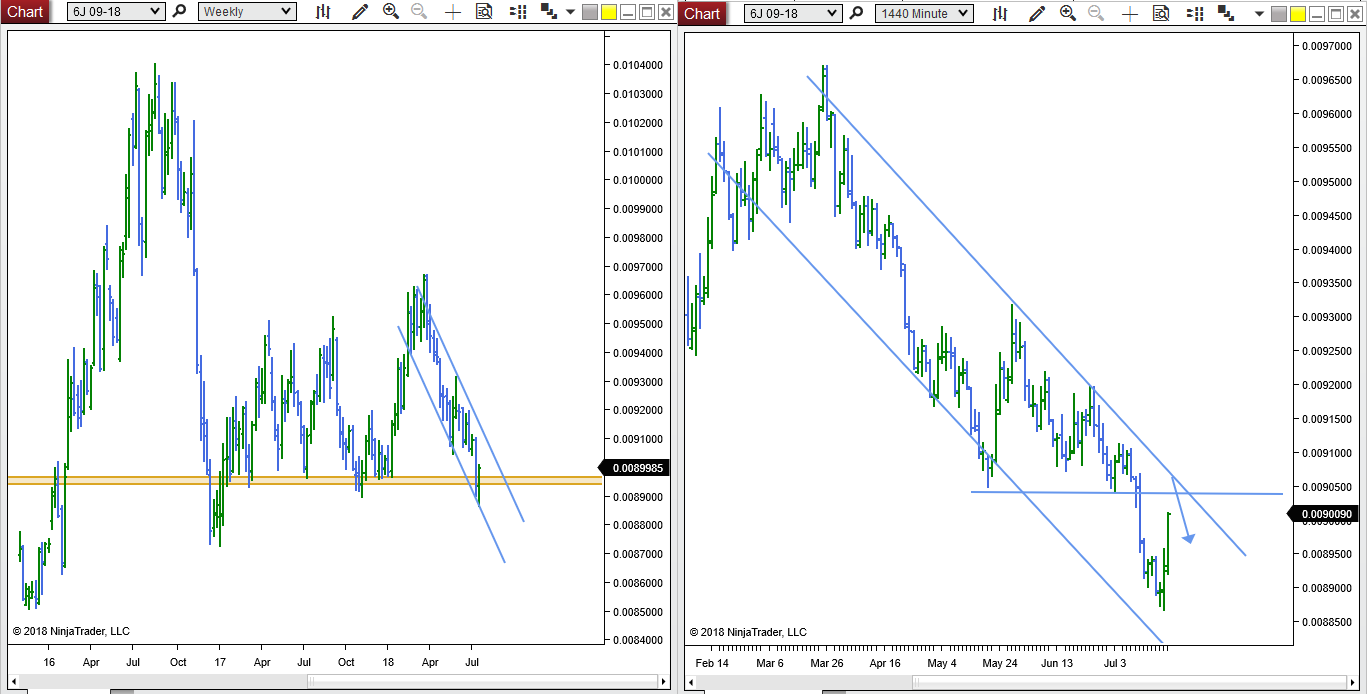
Task: Click the Jul 3 date label on daily chart
Action: click(x=1114, y=663)
